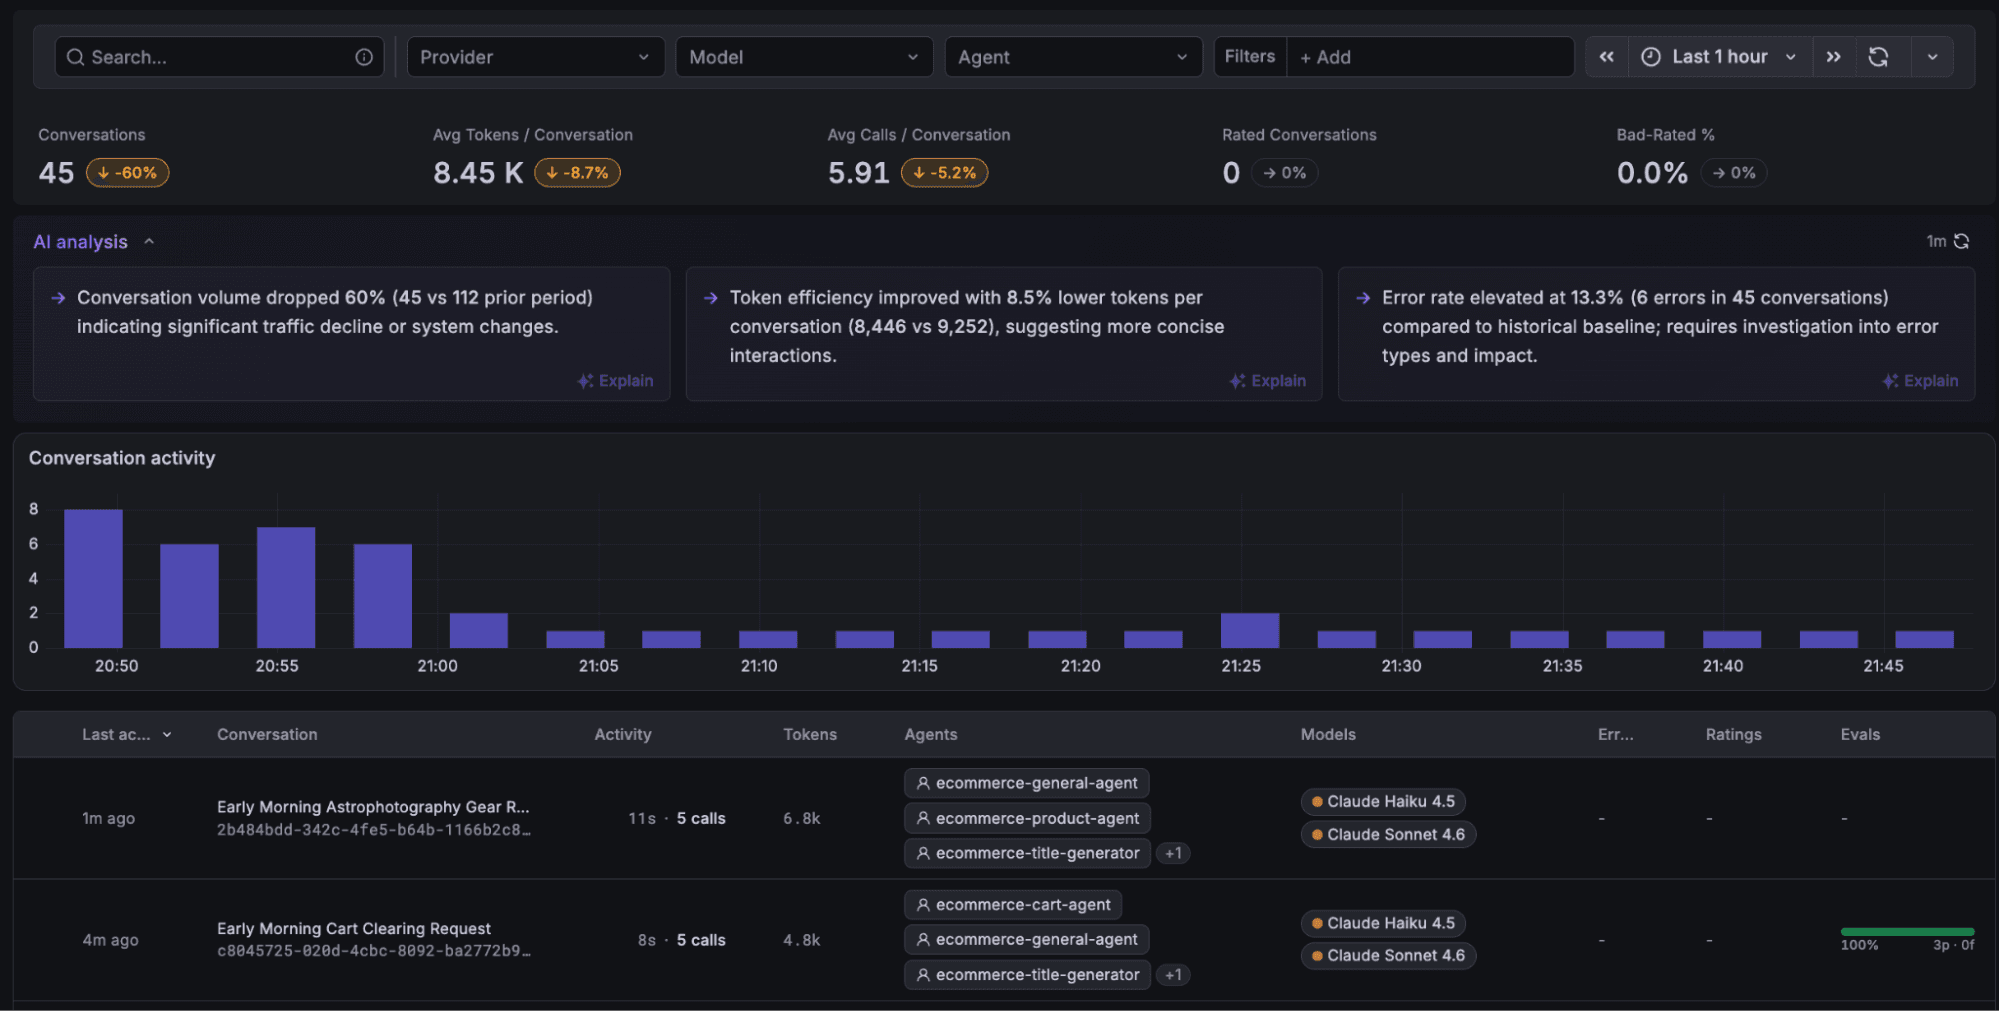This screenshot has width=1999, height=1012.
Task: Click ecommerce-title-generator tag in Astrophotography row
Action: click(1028, 853)
